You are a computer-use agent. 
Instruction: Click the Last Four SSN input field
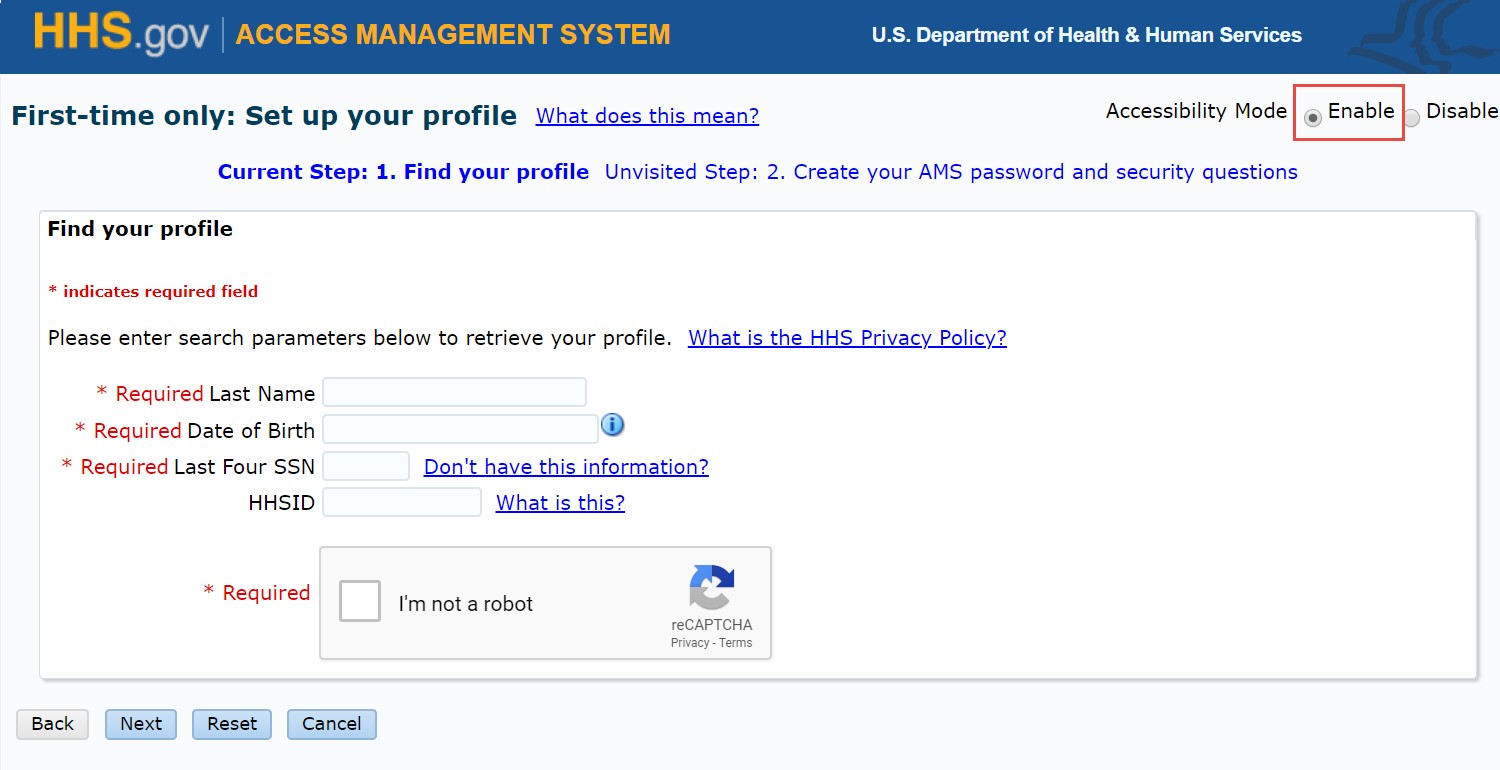click(366, 465)
